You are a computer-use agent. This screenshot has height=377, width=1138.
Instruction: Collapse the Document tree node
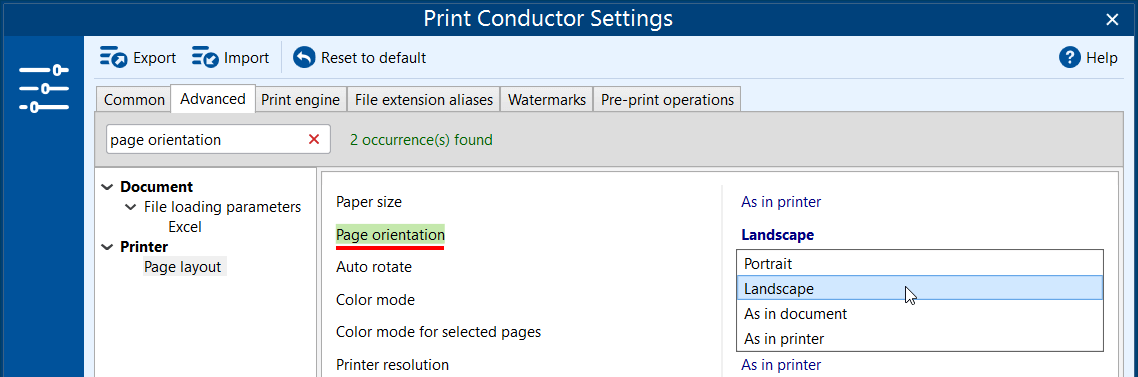107,187
